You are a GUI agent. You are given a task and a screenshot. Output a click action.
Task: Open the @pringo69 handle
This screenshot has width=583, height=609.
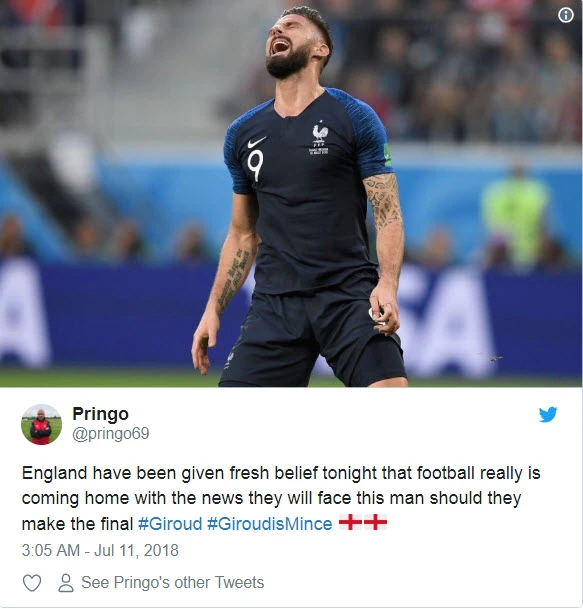pos(111,434)
